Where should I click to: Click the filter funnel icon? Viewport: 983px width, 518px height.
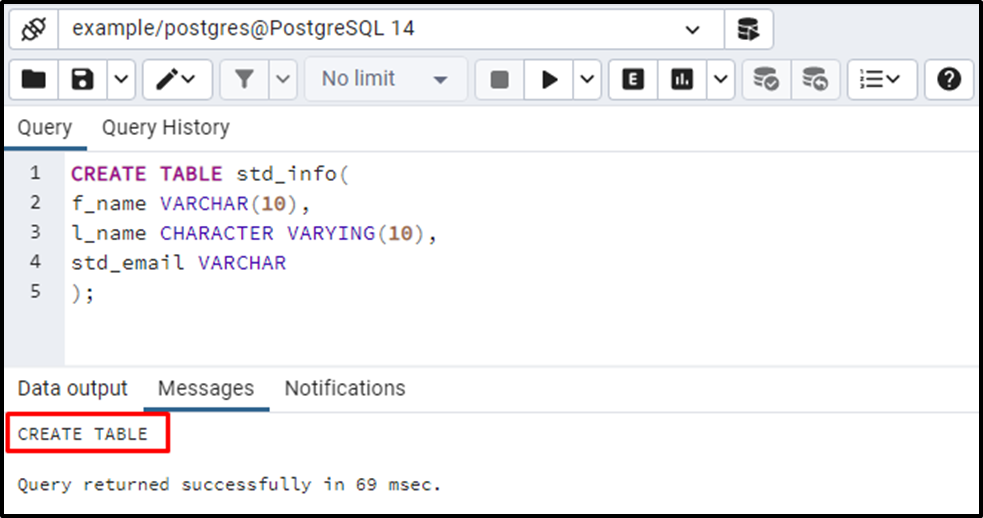(244, 80)
